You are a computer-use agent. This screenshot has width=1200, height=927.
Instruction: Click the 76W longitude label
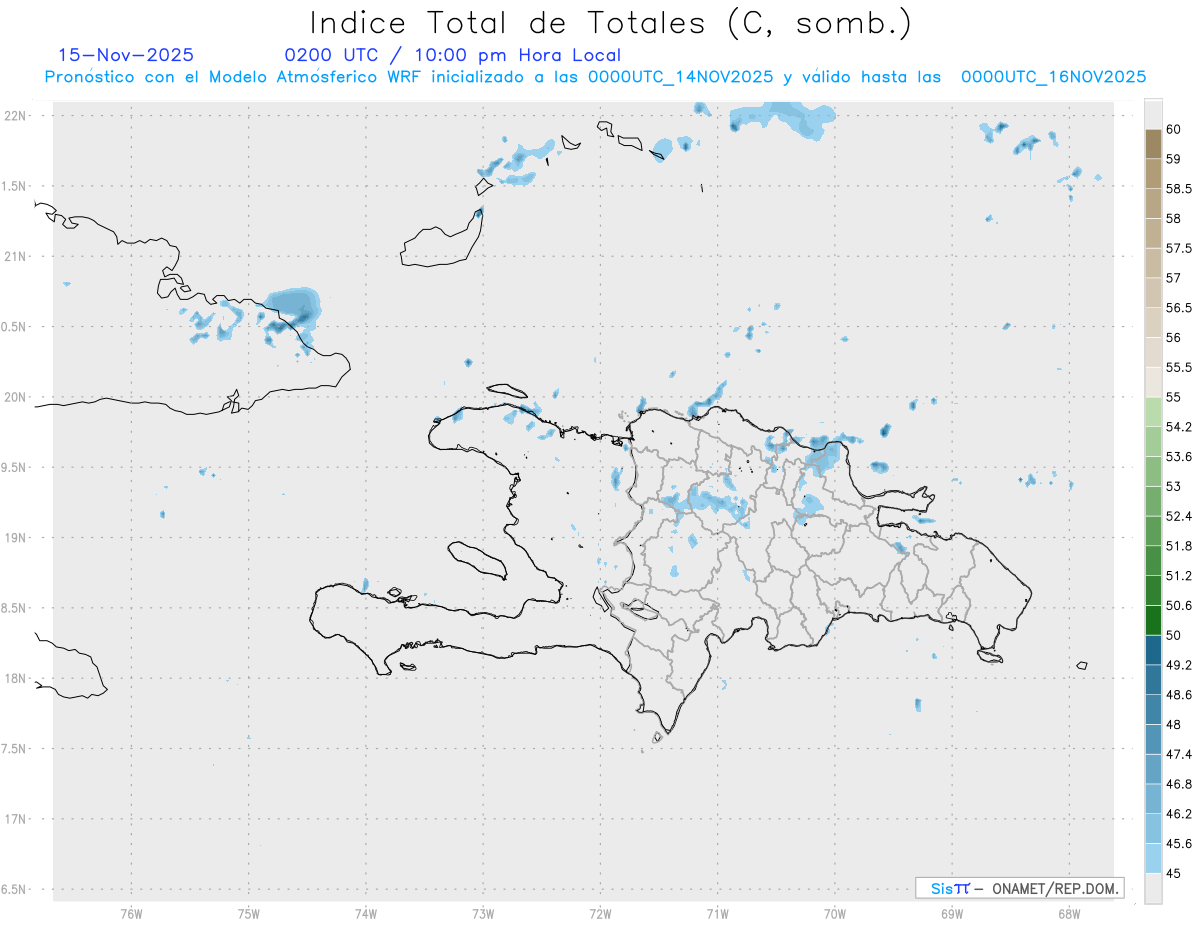pos(131,913)
